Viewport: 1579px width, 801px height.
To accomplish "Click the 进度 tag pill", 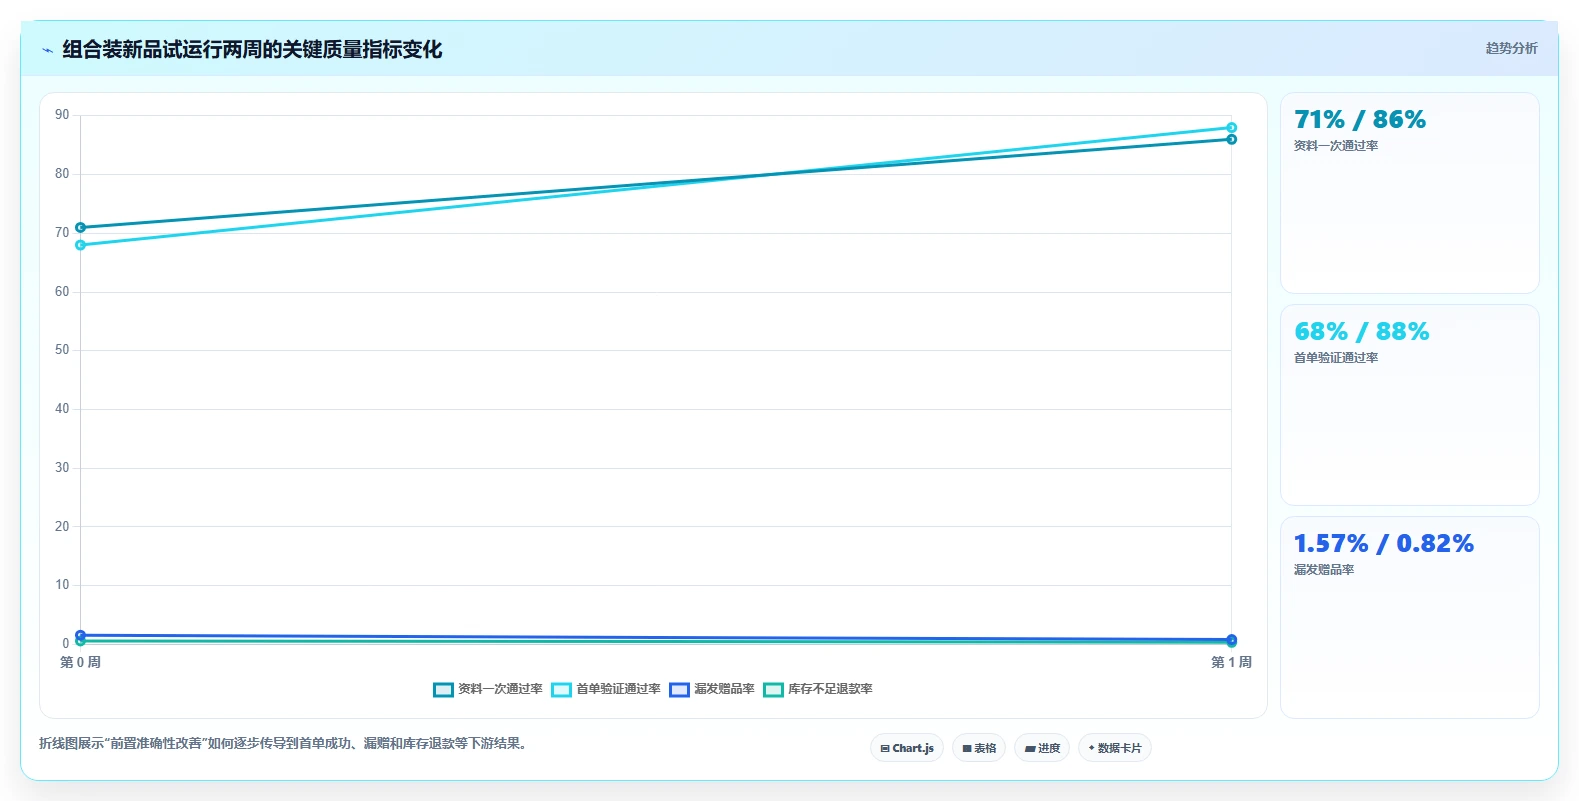I will tap(1042, 748).
